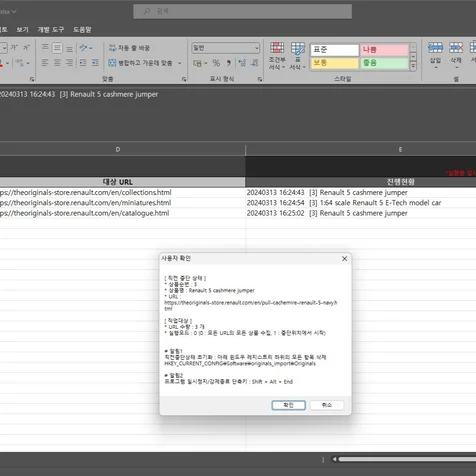
Task: Close the 사용자 확인 dialog with X
Action: 344,259
